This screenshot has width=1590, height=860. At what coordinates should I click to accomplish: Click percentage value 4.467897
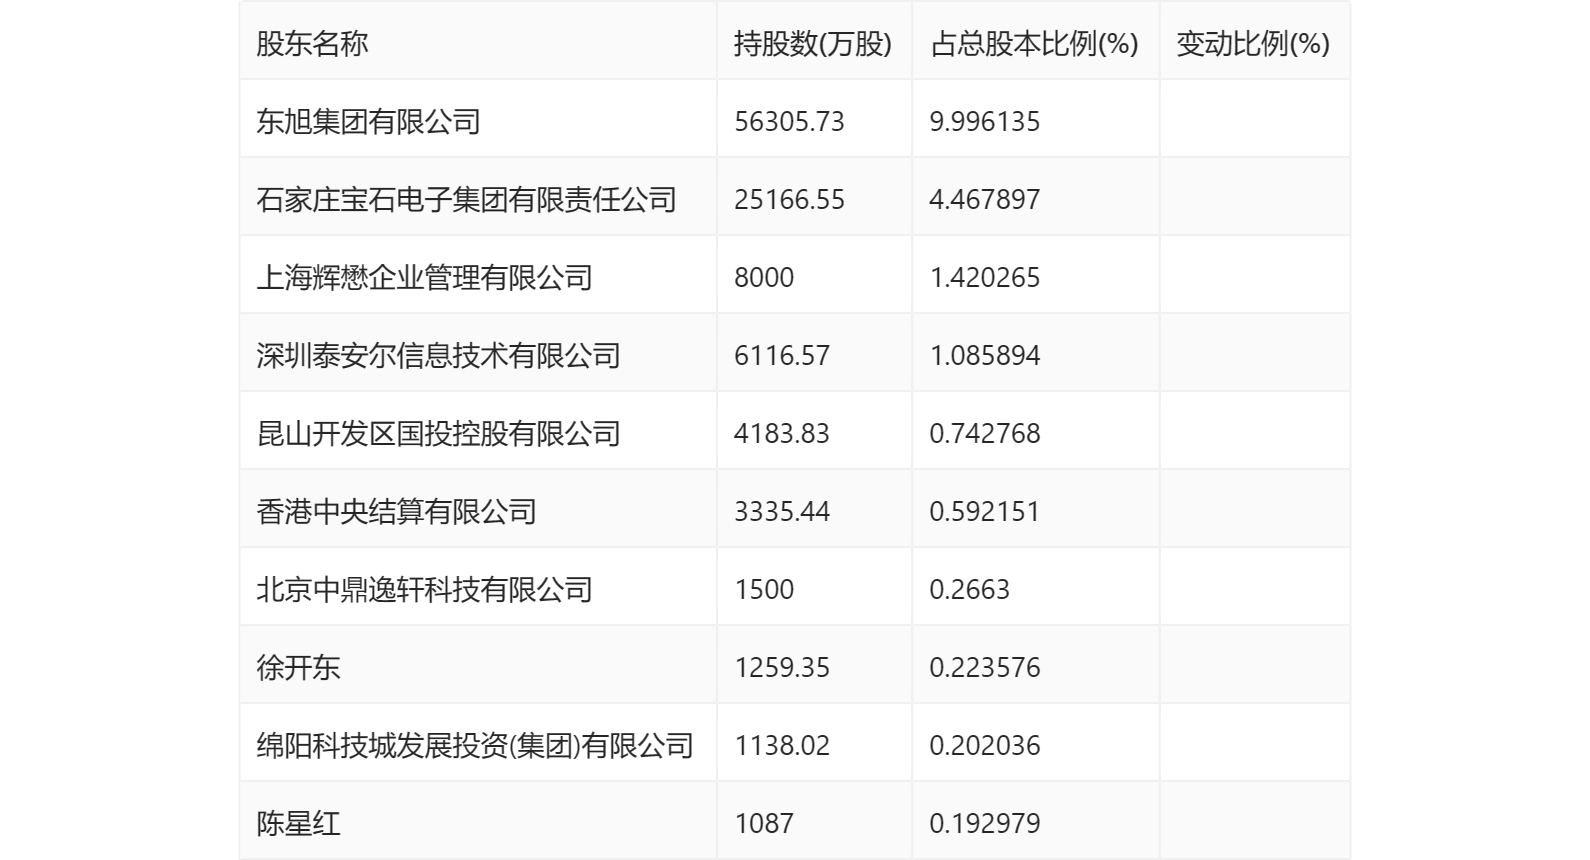point(985,200)
